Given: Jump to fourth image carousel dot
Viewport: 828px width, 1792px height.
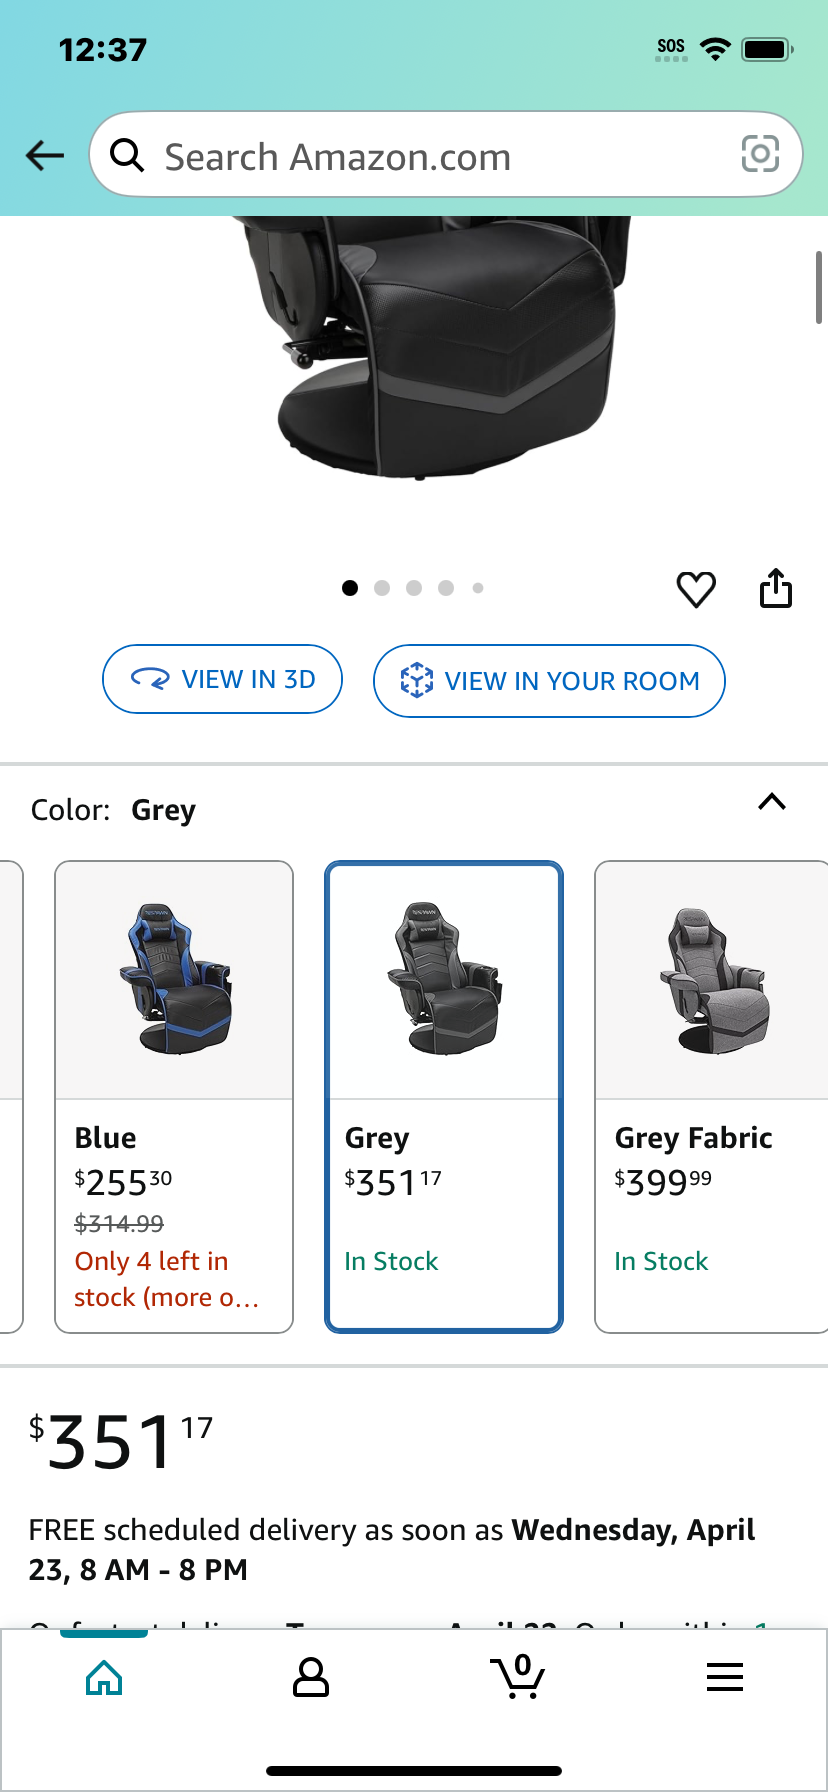Looking at the screenshot, I should [446, 588].
